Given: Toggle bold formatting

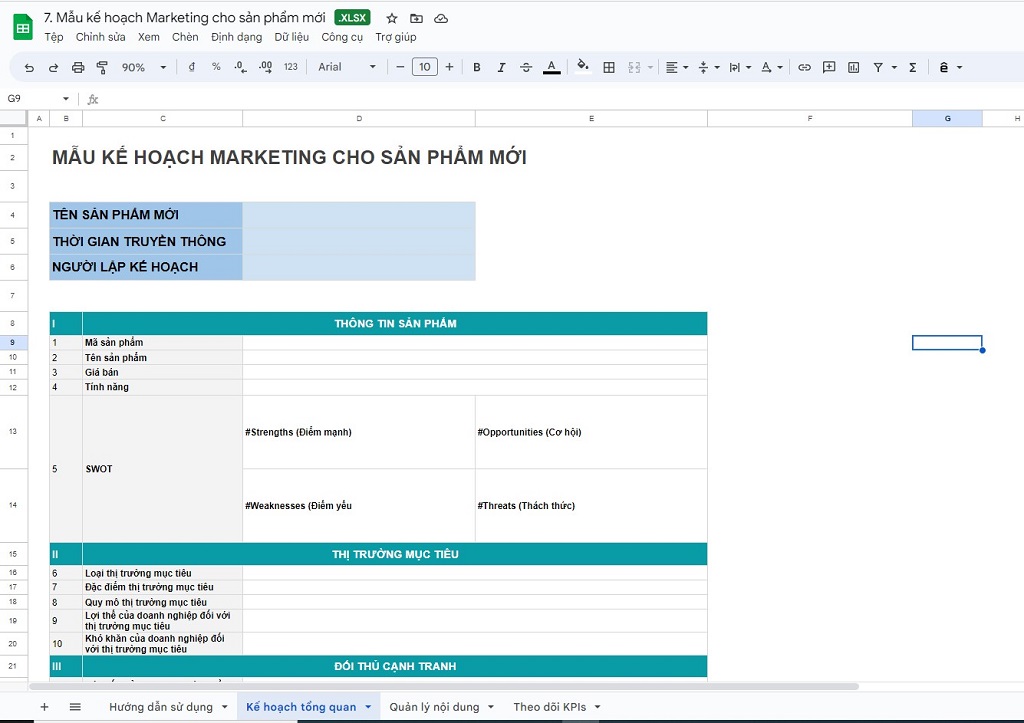Looking at the screenshot, I should coord(477,67).
